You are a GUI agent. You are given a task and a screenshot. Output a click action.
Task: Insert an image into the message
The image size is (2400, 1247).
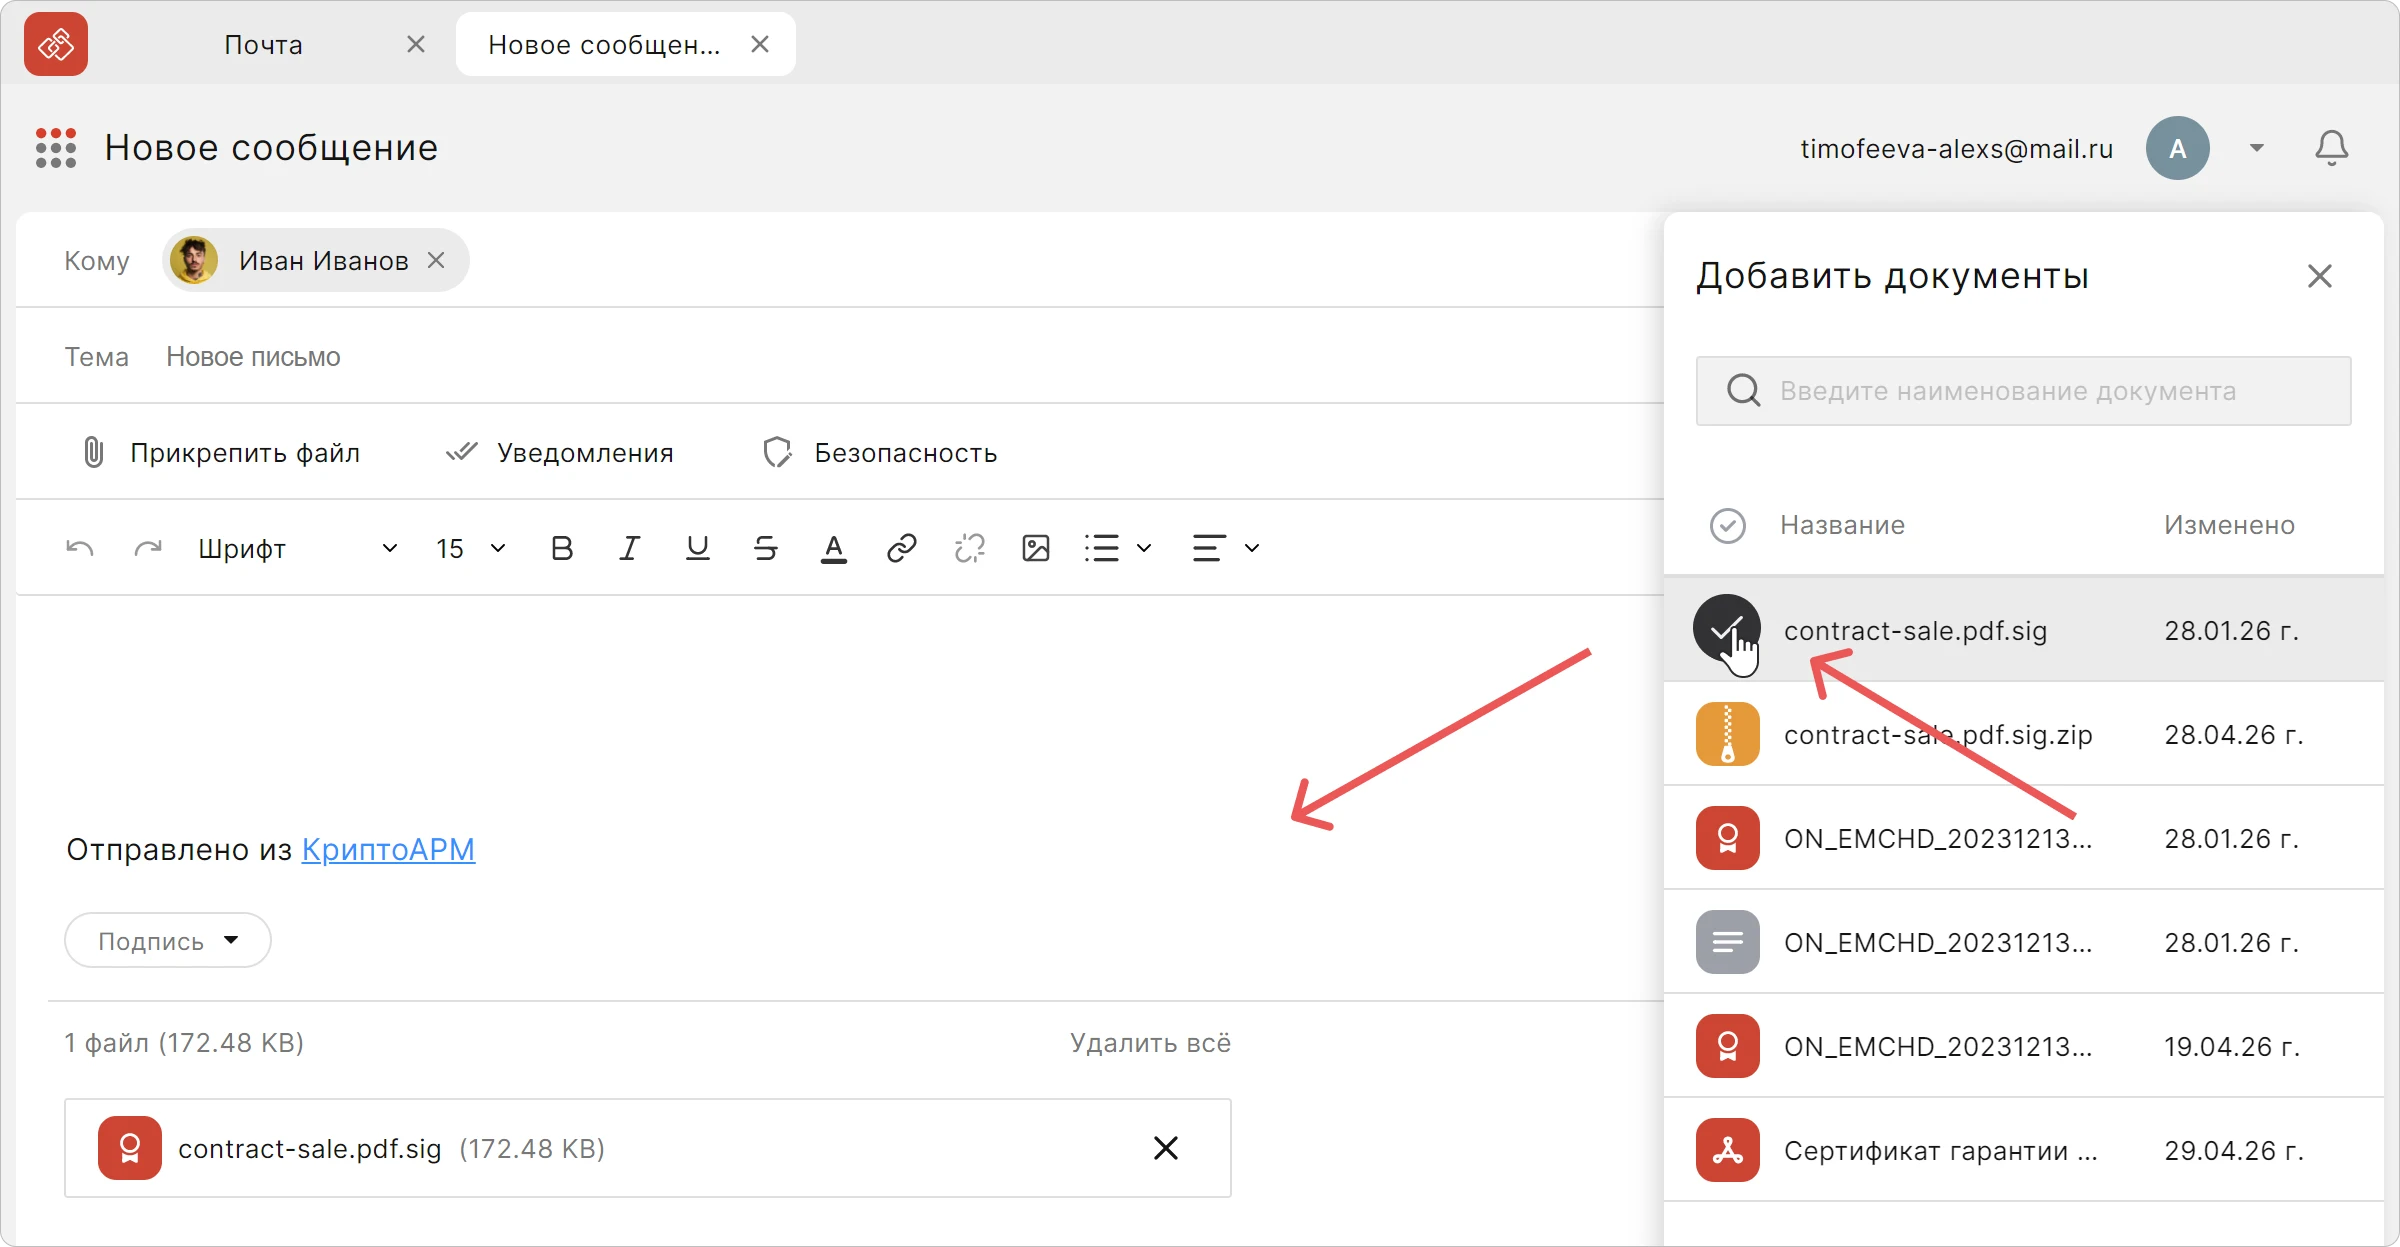coord(1036,548)
